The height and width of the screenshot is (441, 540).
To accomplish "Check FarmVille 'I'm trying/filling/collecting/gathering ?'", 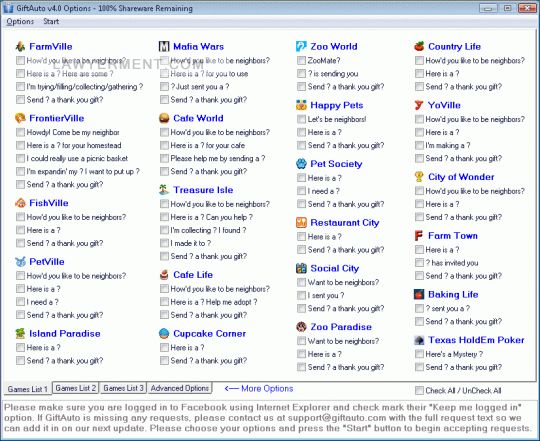I will [x=20, y=86].
